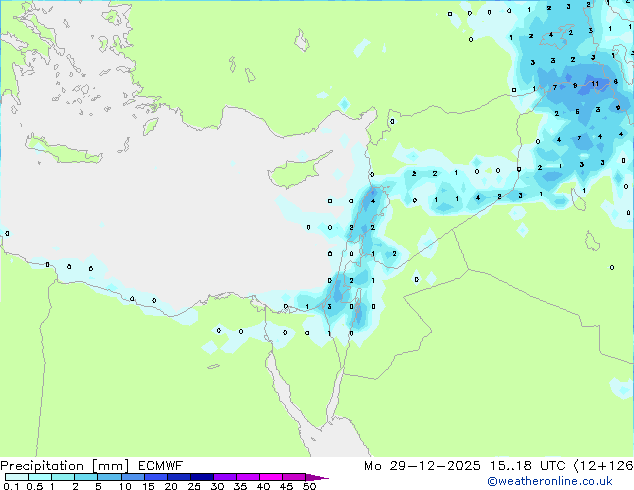Click the '15..18 UTC' time range text
This screenshot has width=634, height=490.
click(527, 466)
